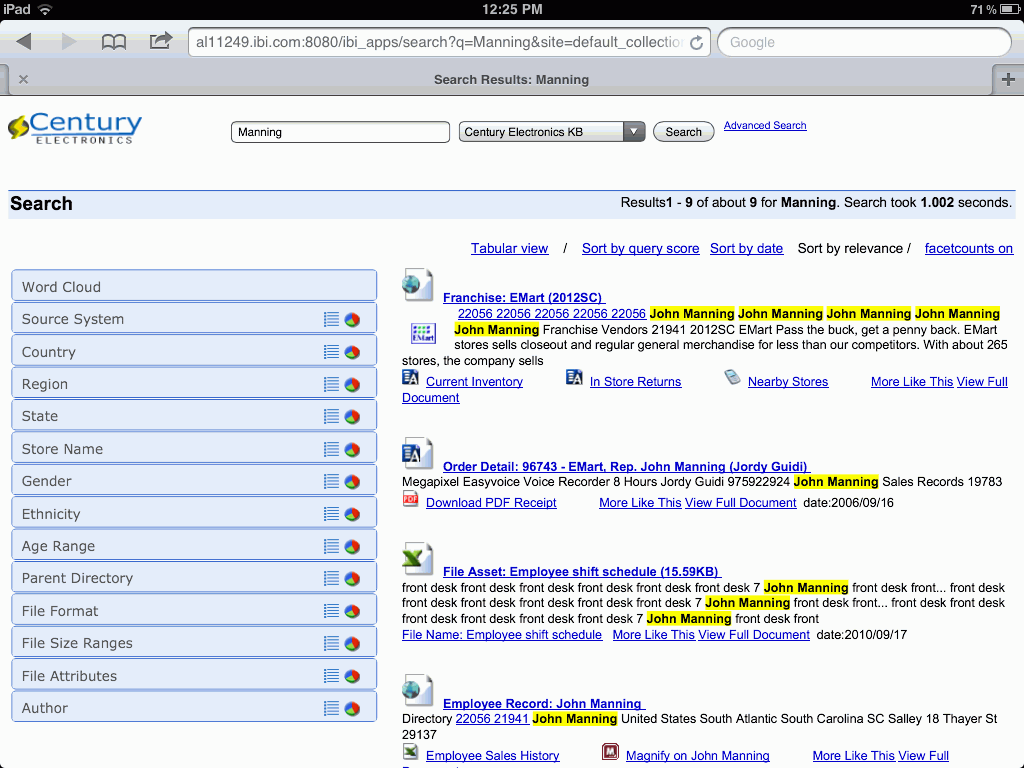Close the Search Results: Manning tab
The image size is (1024, 768).
[x=24, y=79]
